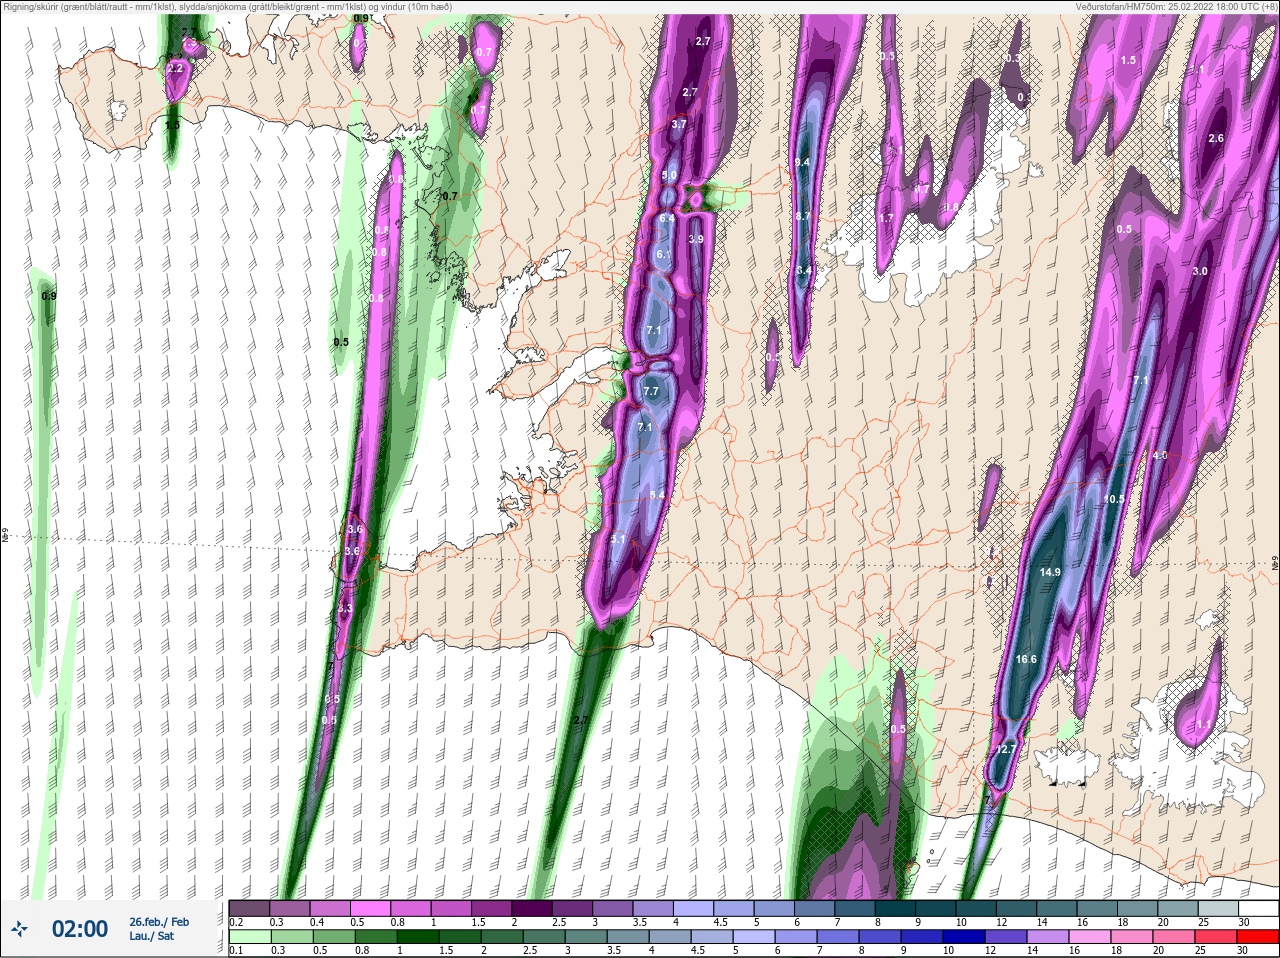Select the white 30 mm swatch in top legend row
Viewport: 1280px width, 958px height.
(1257, 908)
